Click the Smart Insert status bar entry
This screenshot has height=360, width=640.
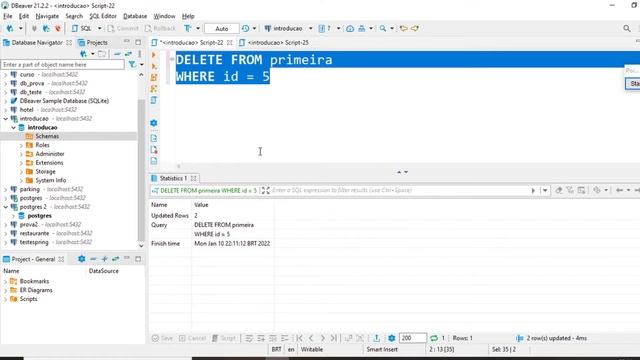tap(382, 349)
